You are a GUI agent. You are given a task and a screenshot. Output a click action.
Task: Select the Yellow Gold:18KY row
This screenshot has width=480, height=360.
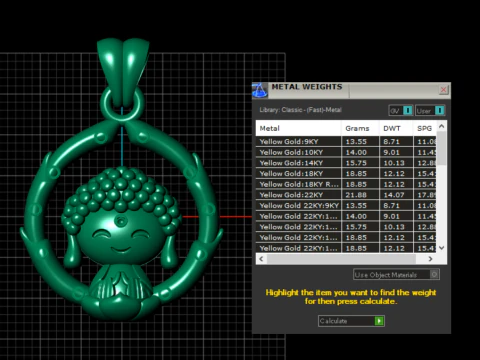pos(346,174)
